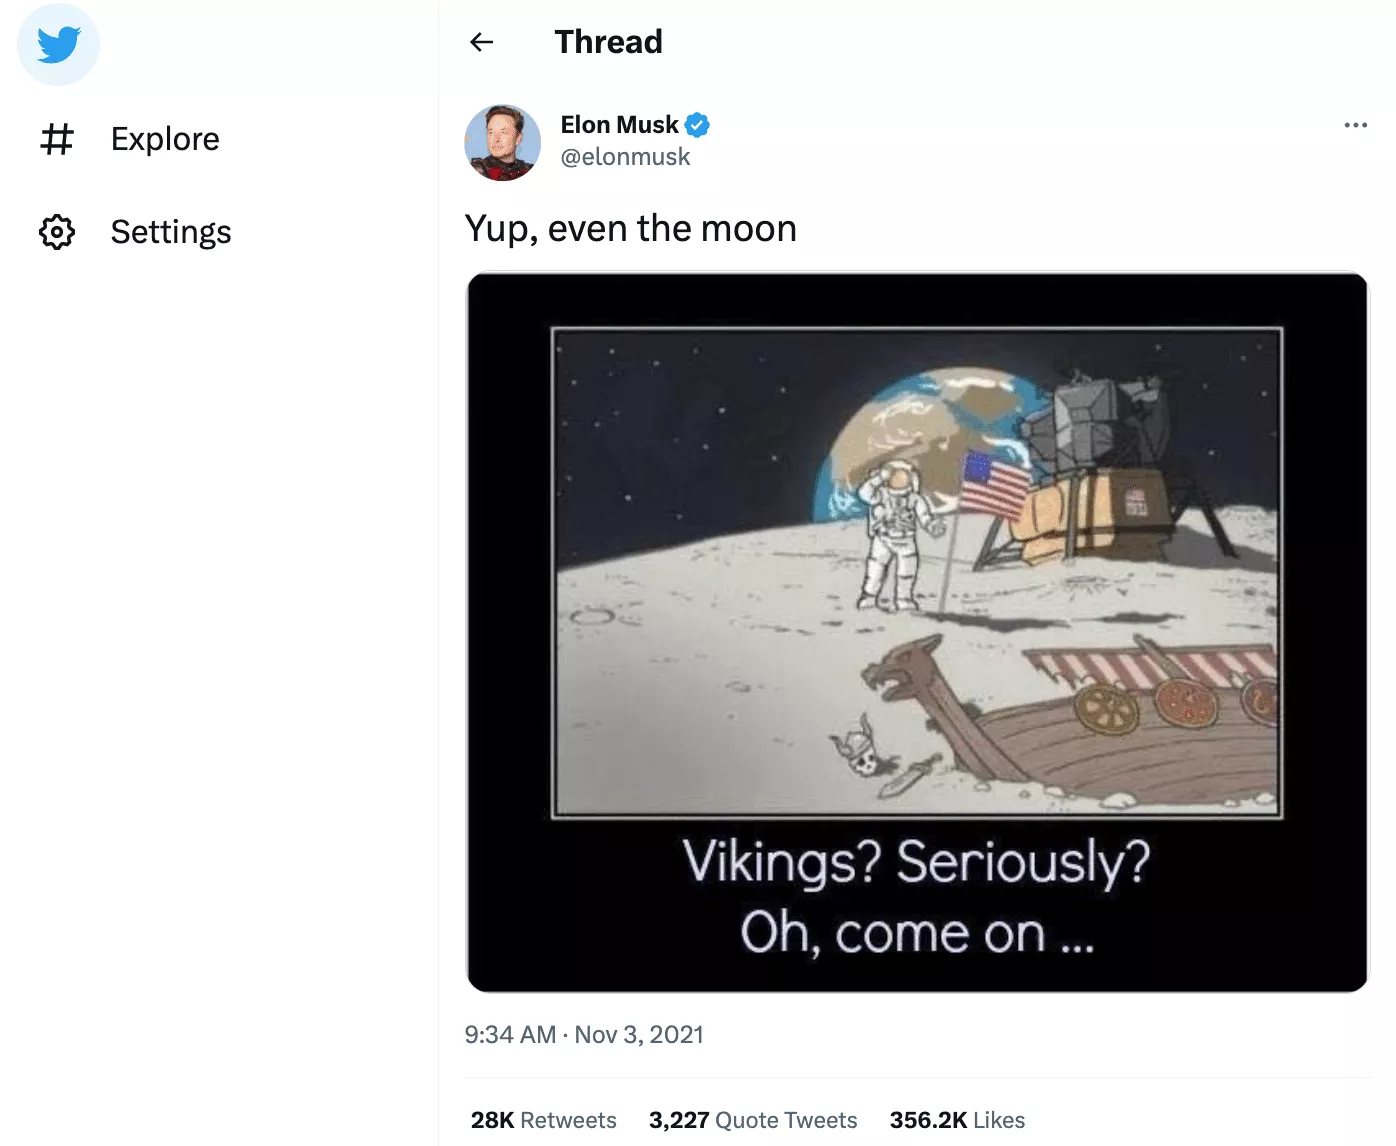Viewport: 1396px width, 1146px height.
Task: Click the "Vikings? Seriously?" meme caption
Action: tap(916, 862)
